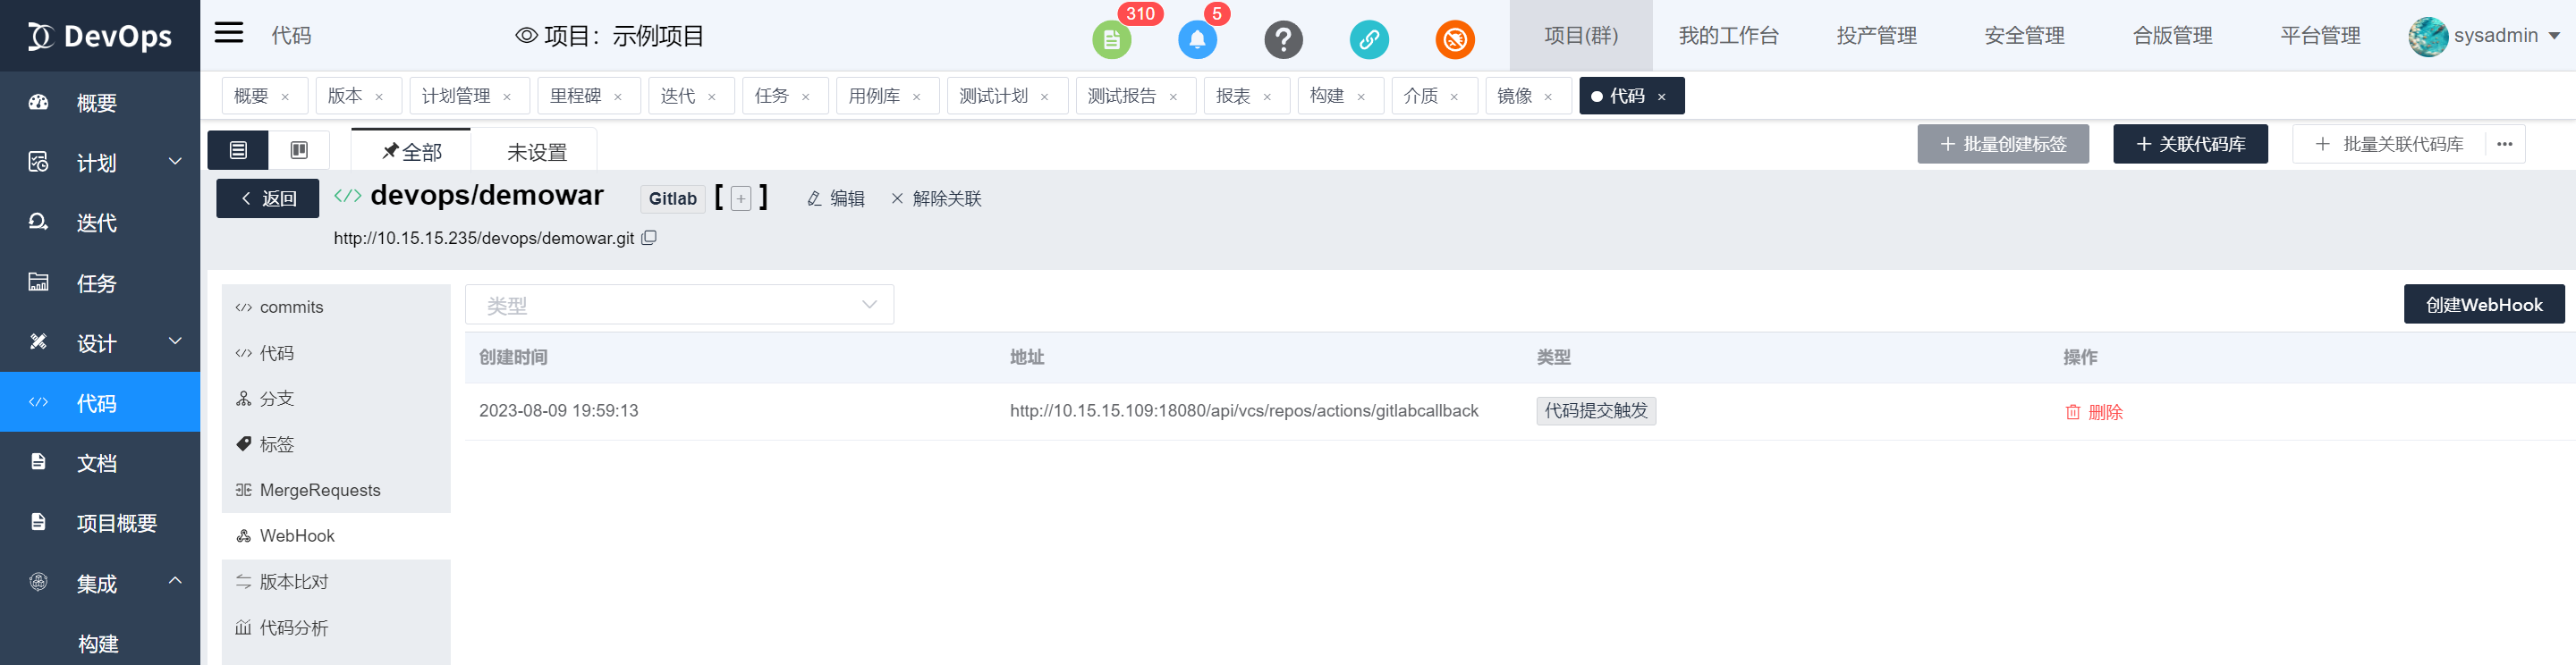
Task: Switch to the 未设置 tab
Action: 537,152
